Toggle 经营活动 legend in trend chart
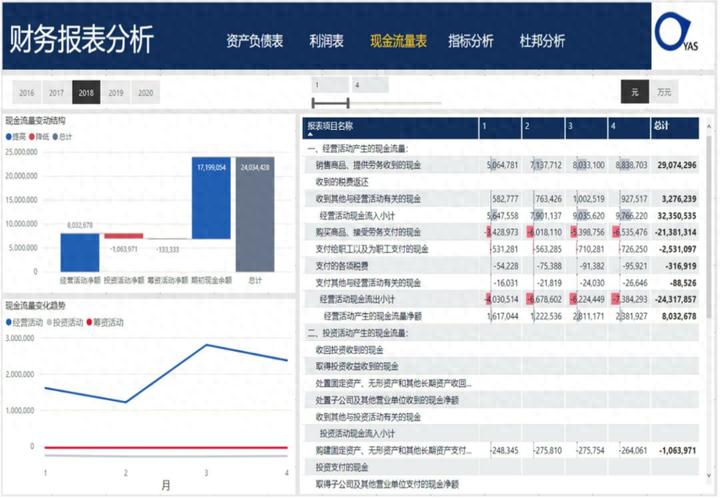The height and width of the screenshot is (499, 720). click(24, 323)
